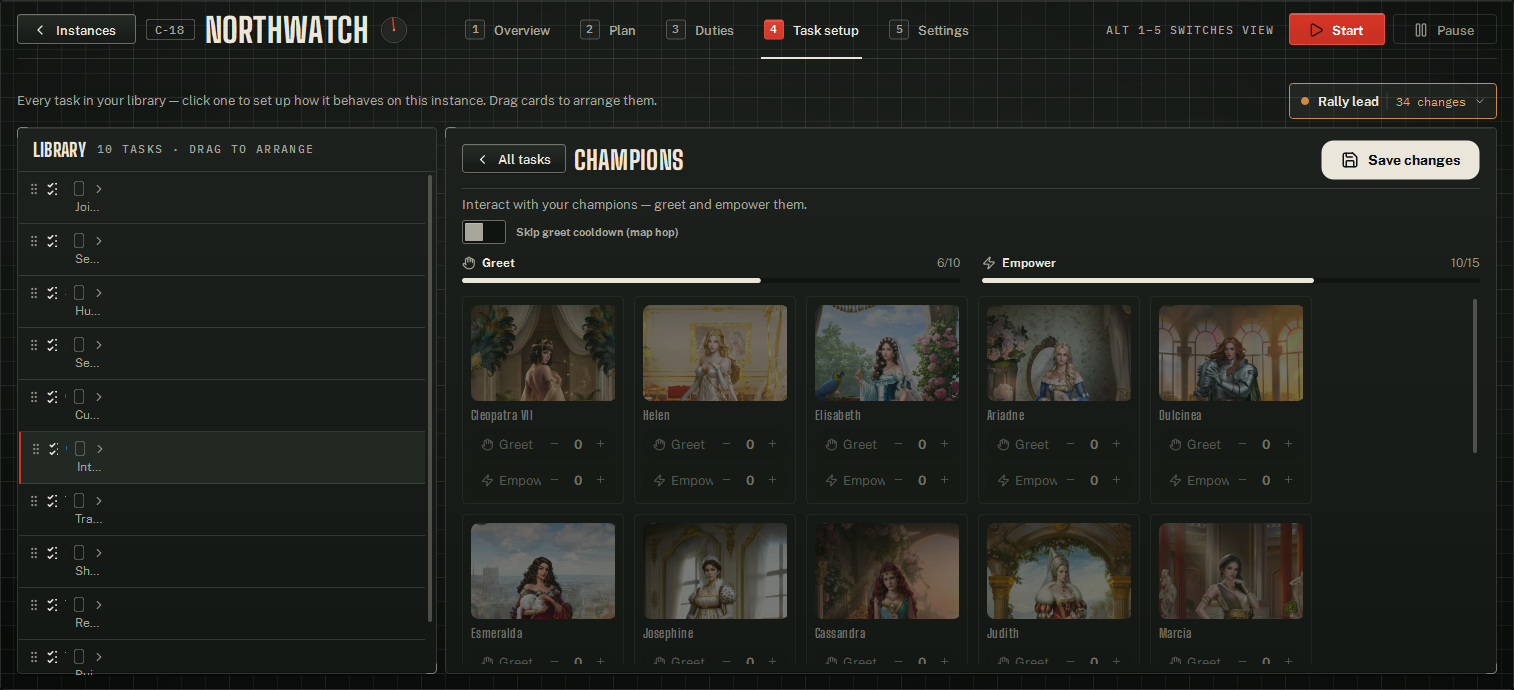This screenshot has width=1514, height=690.
Task: Click the hand icon beside the Greet progress label
Action: pyautogui.click(x=469, y=263)
